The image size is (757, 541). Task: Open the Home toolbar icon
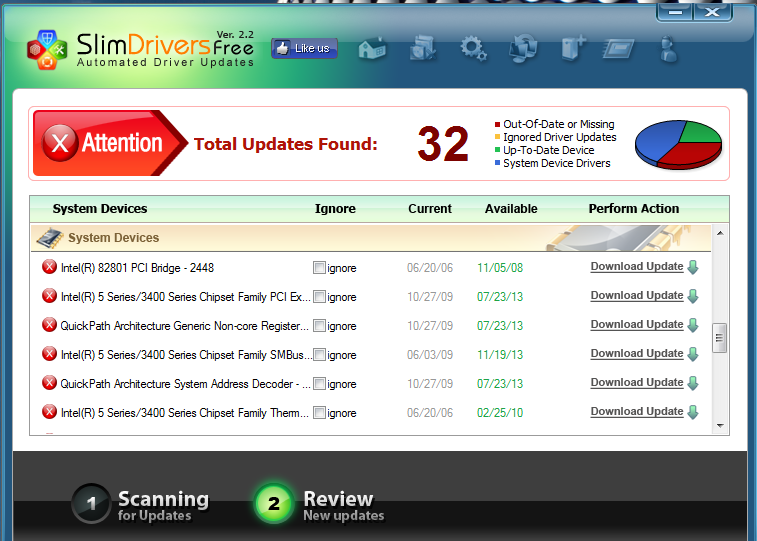[x=372, y=48]
